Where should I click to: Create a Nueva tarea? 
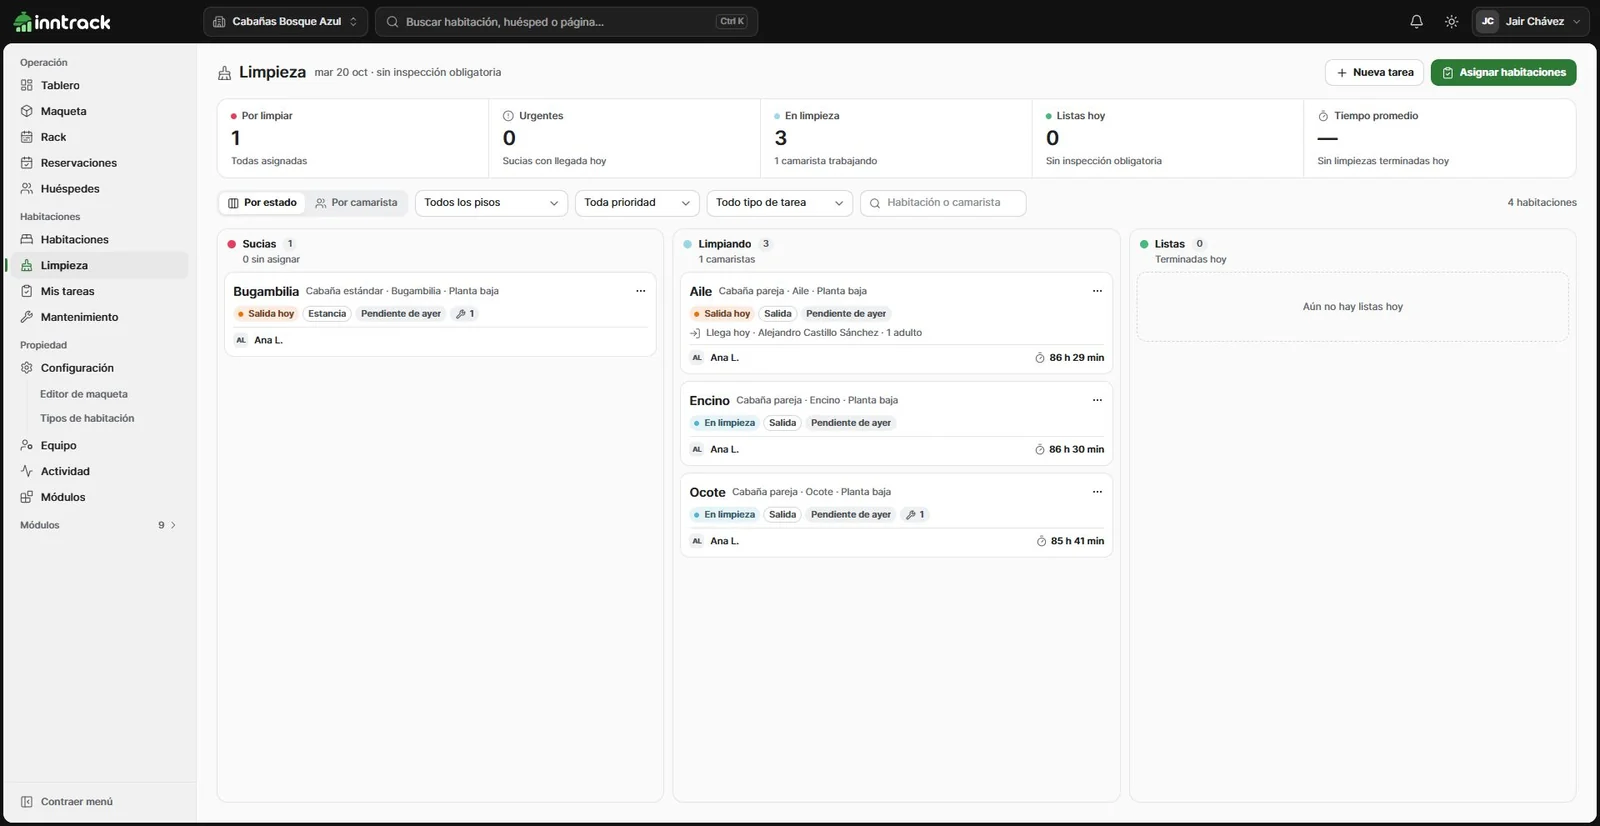[x=1375, y=73]
